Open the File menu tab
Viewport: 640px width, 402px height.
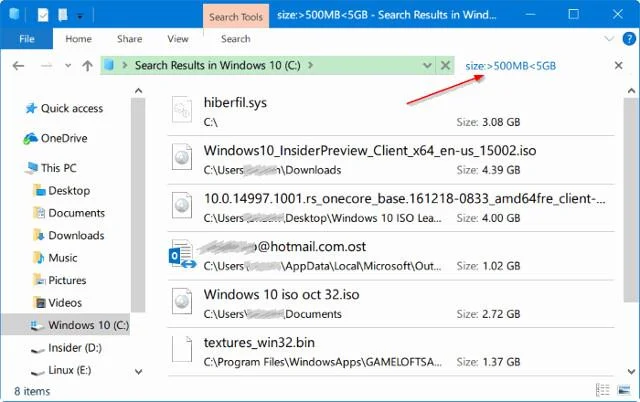[x=27, y=39]
